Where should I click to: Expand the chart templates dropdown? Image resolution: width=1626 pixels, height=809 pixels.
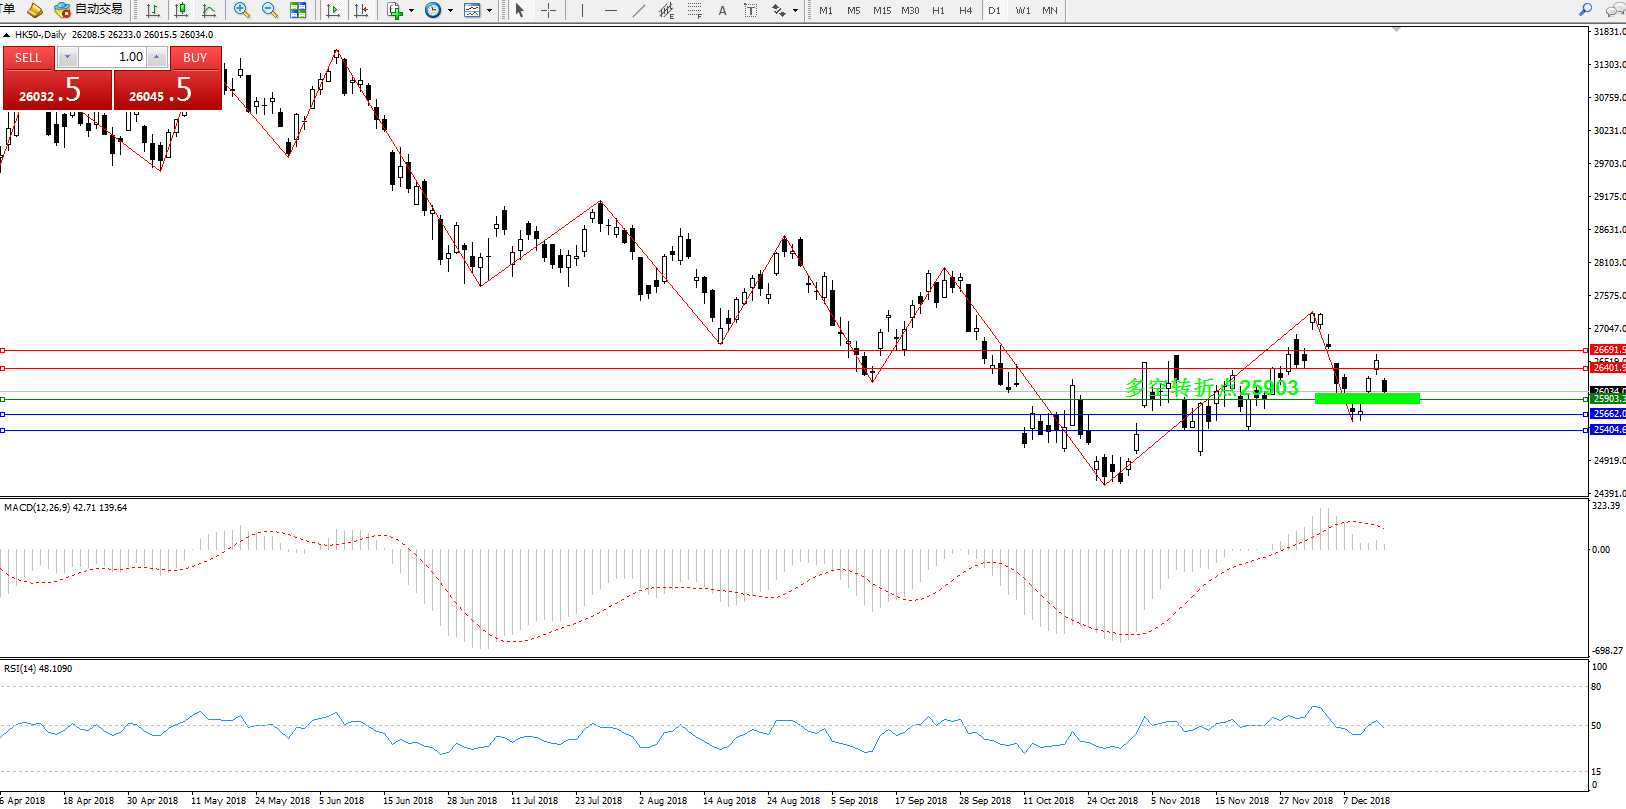pos(489,11)
